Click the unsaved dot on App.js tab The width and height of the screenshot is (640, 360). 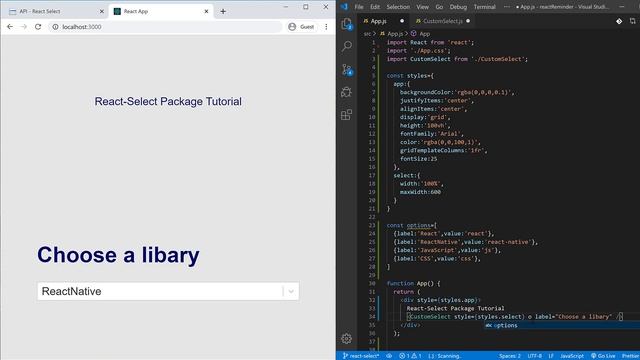[402, 21]
